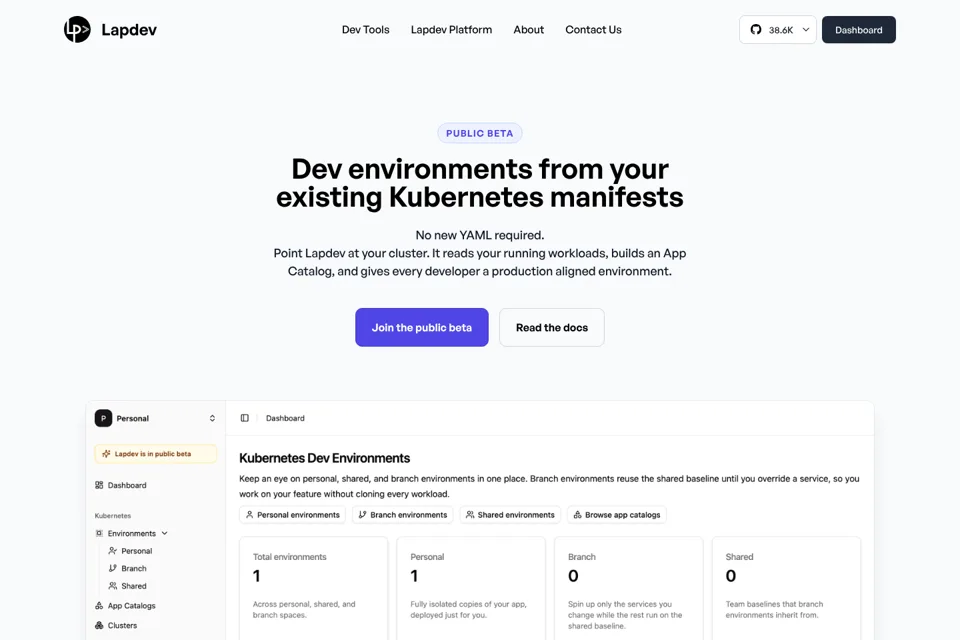Click the Lapdev brand name
This screenshot has height=640, width=960.
pyautogui.click(x=129, y=29)
